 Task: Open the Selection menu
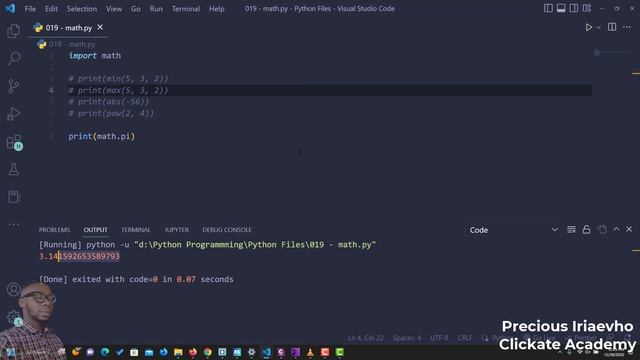click(x=82, y=9)
